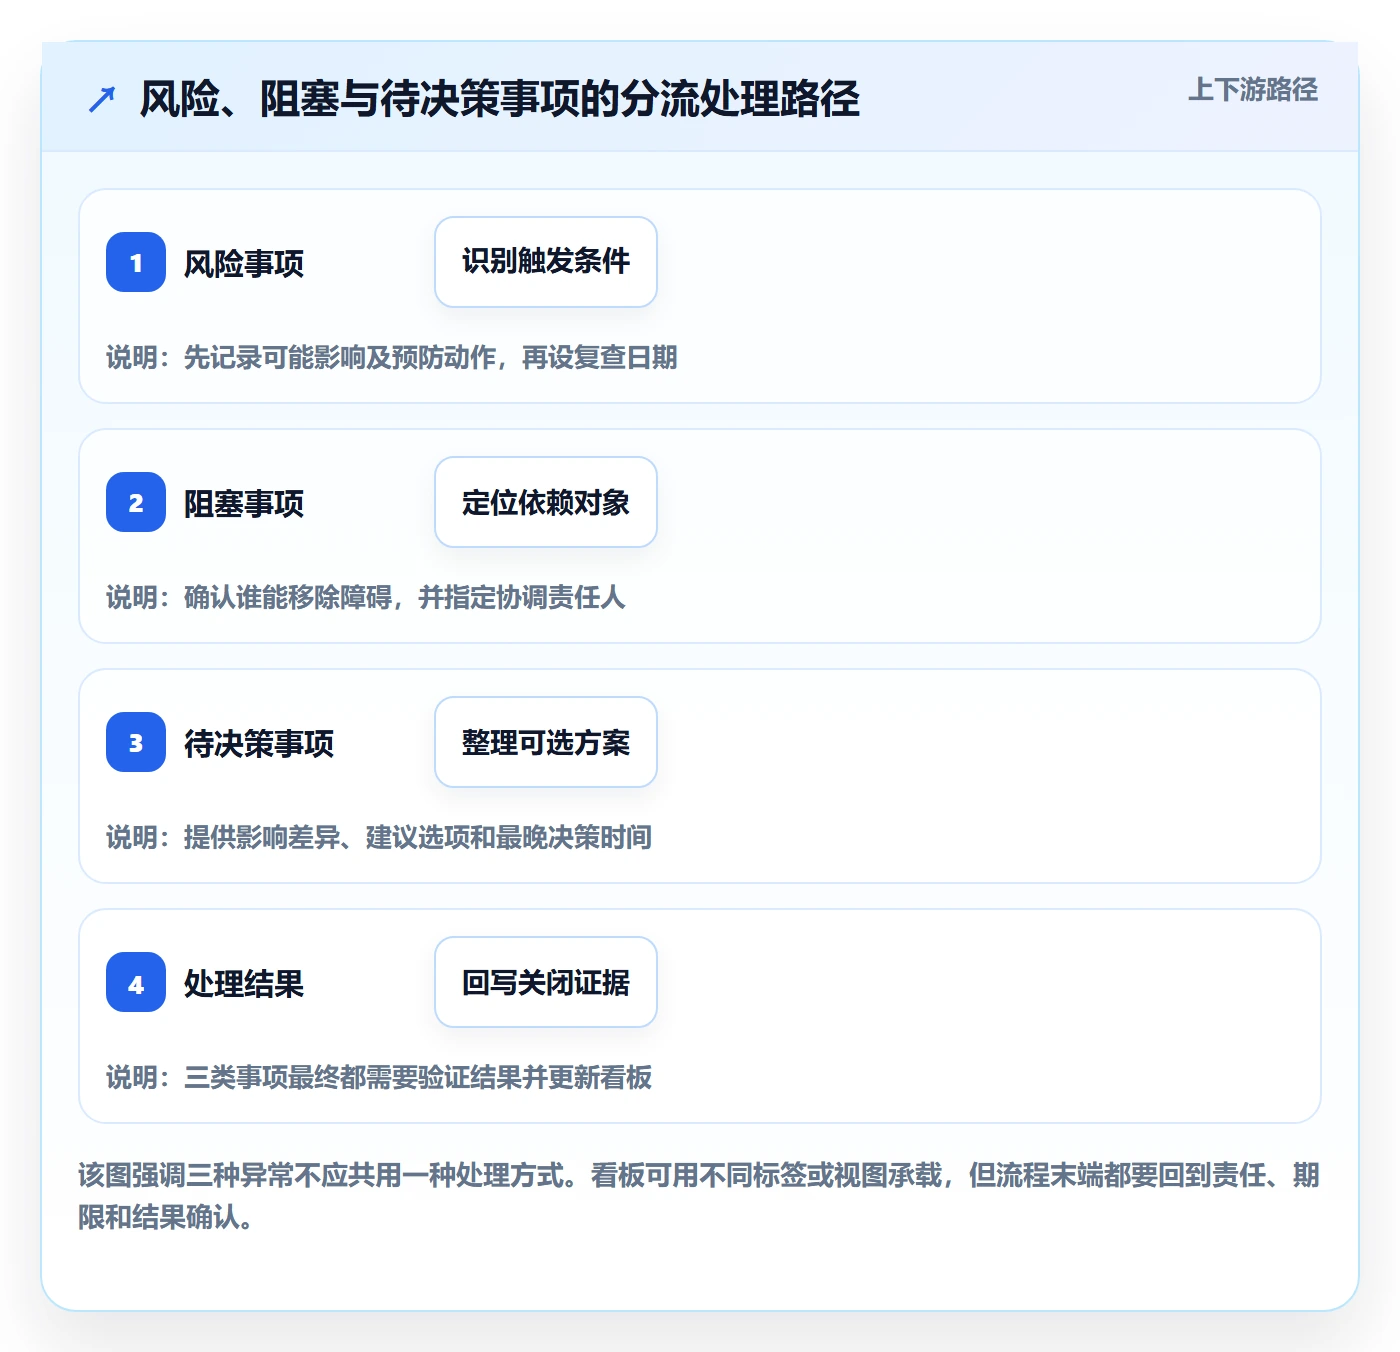This screenshot has width=1400, height=1352.
Task: Click the 回写关闭证据 button
Action: point(546,982)
